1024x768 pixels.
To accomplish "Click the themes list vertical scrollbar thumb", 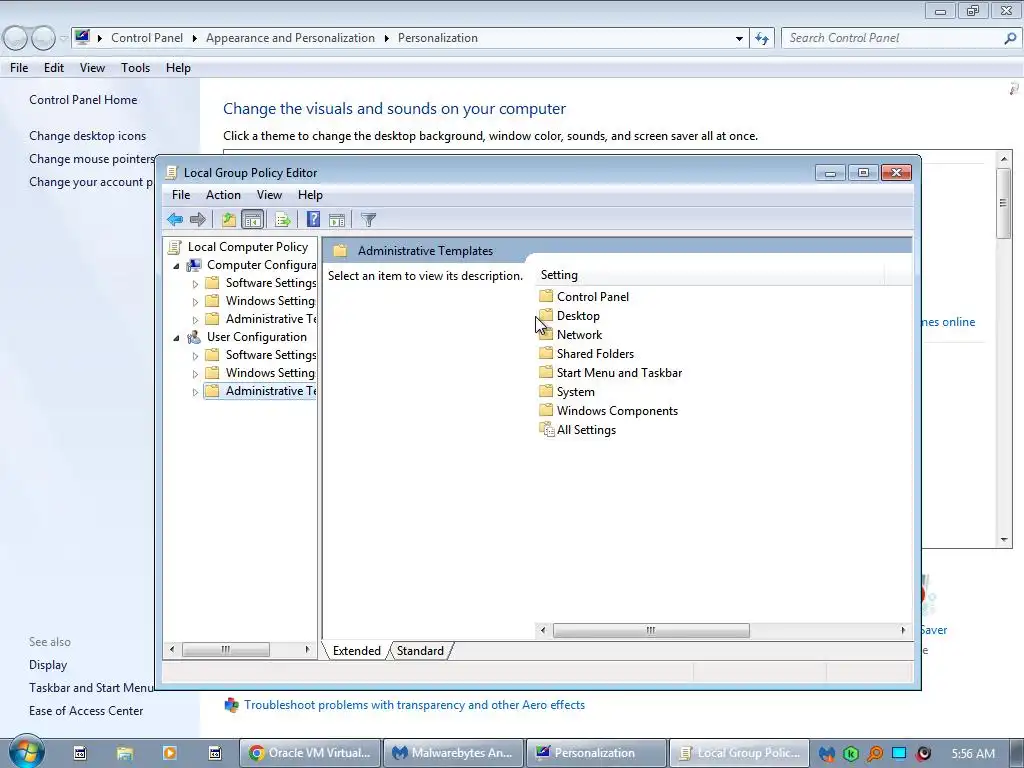I will click(x=1004, y=203).
